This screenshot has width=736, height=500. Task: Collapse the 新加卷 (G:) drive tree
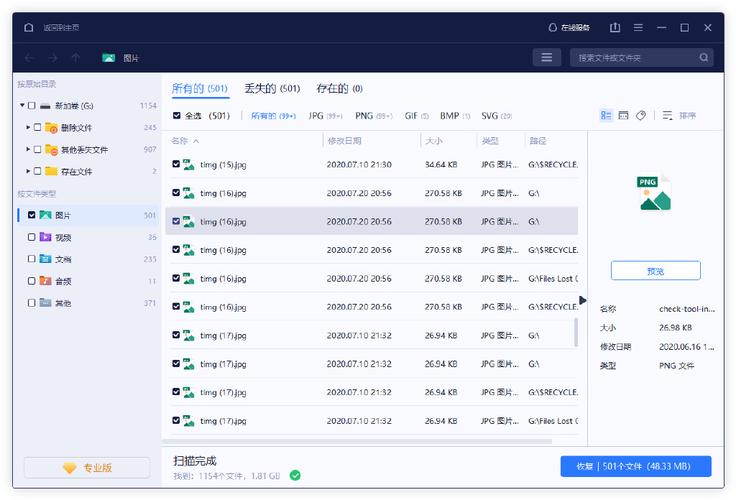click(22, 106)
